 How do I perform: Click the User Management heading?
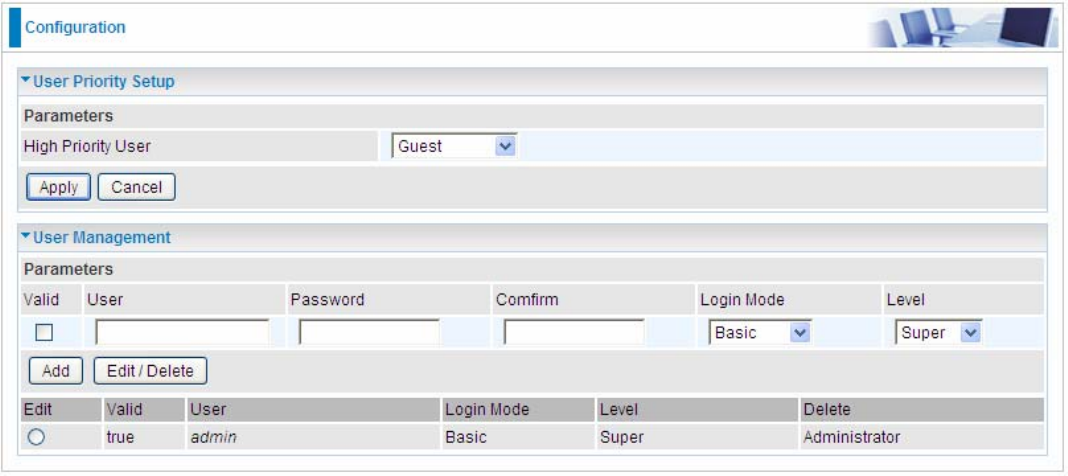coord(101,238)
